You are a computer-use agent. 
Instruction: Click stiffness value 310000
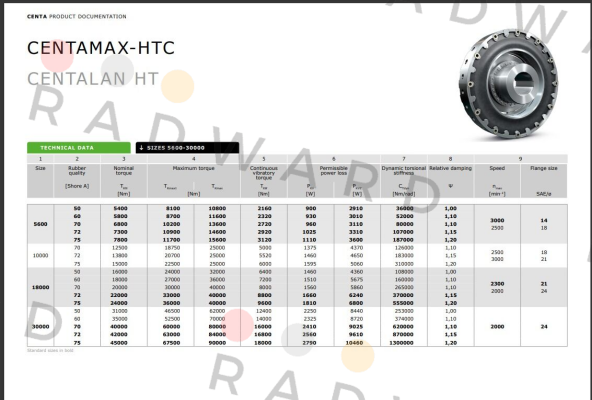pyautogui.click(x=404, y=264)
